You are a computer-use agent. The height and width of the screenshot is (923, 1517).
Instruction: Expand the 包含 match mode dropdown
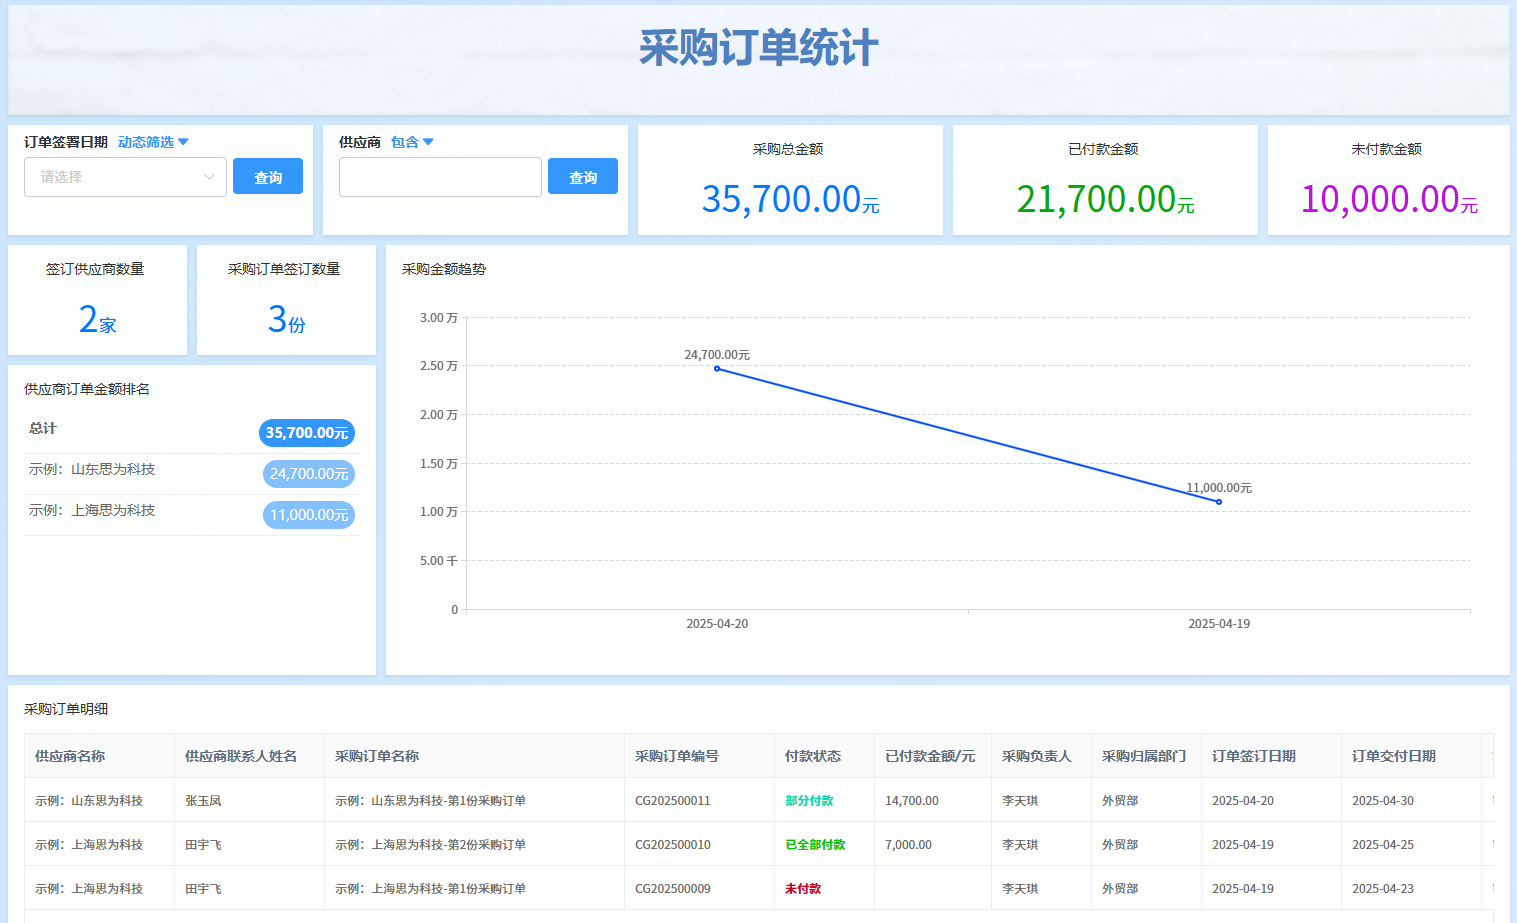412,142
